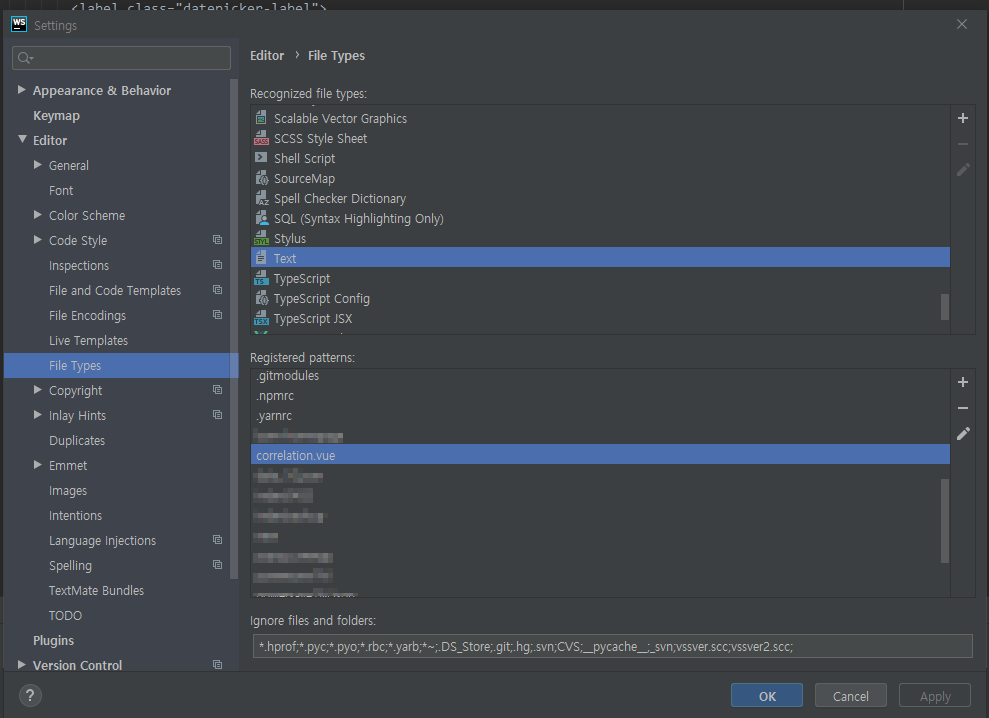Click the SourceMap file type icon
The width and height of the screenshot is (989, 718).
[x=261, y=178]
